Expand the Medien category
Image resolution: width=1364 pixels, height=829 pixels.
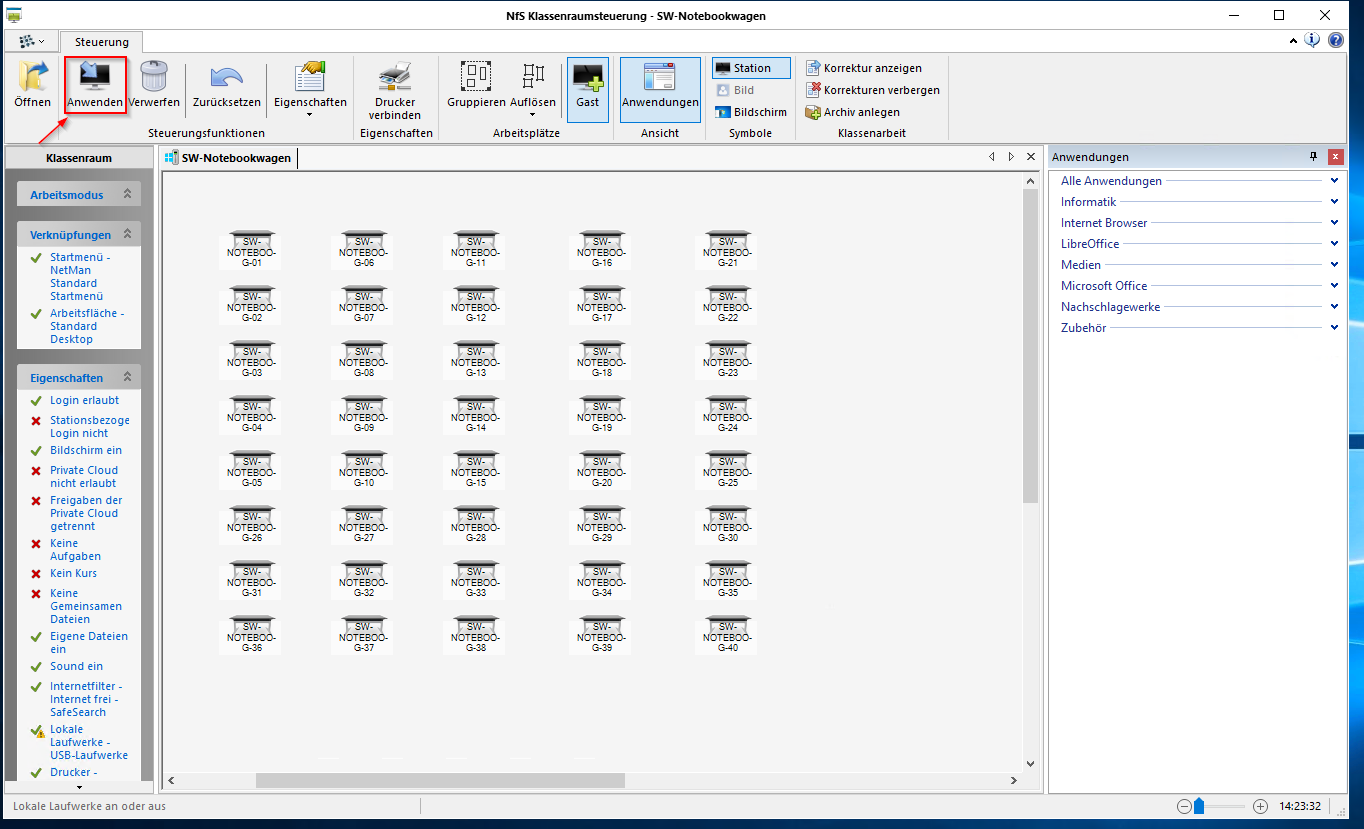coord(1334,265)
